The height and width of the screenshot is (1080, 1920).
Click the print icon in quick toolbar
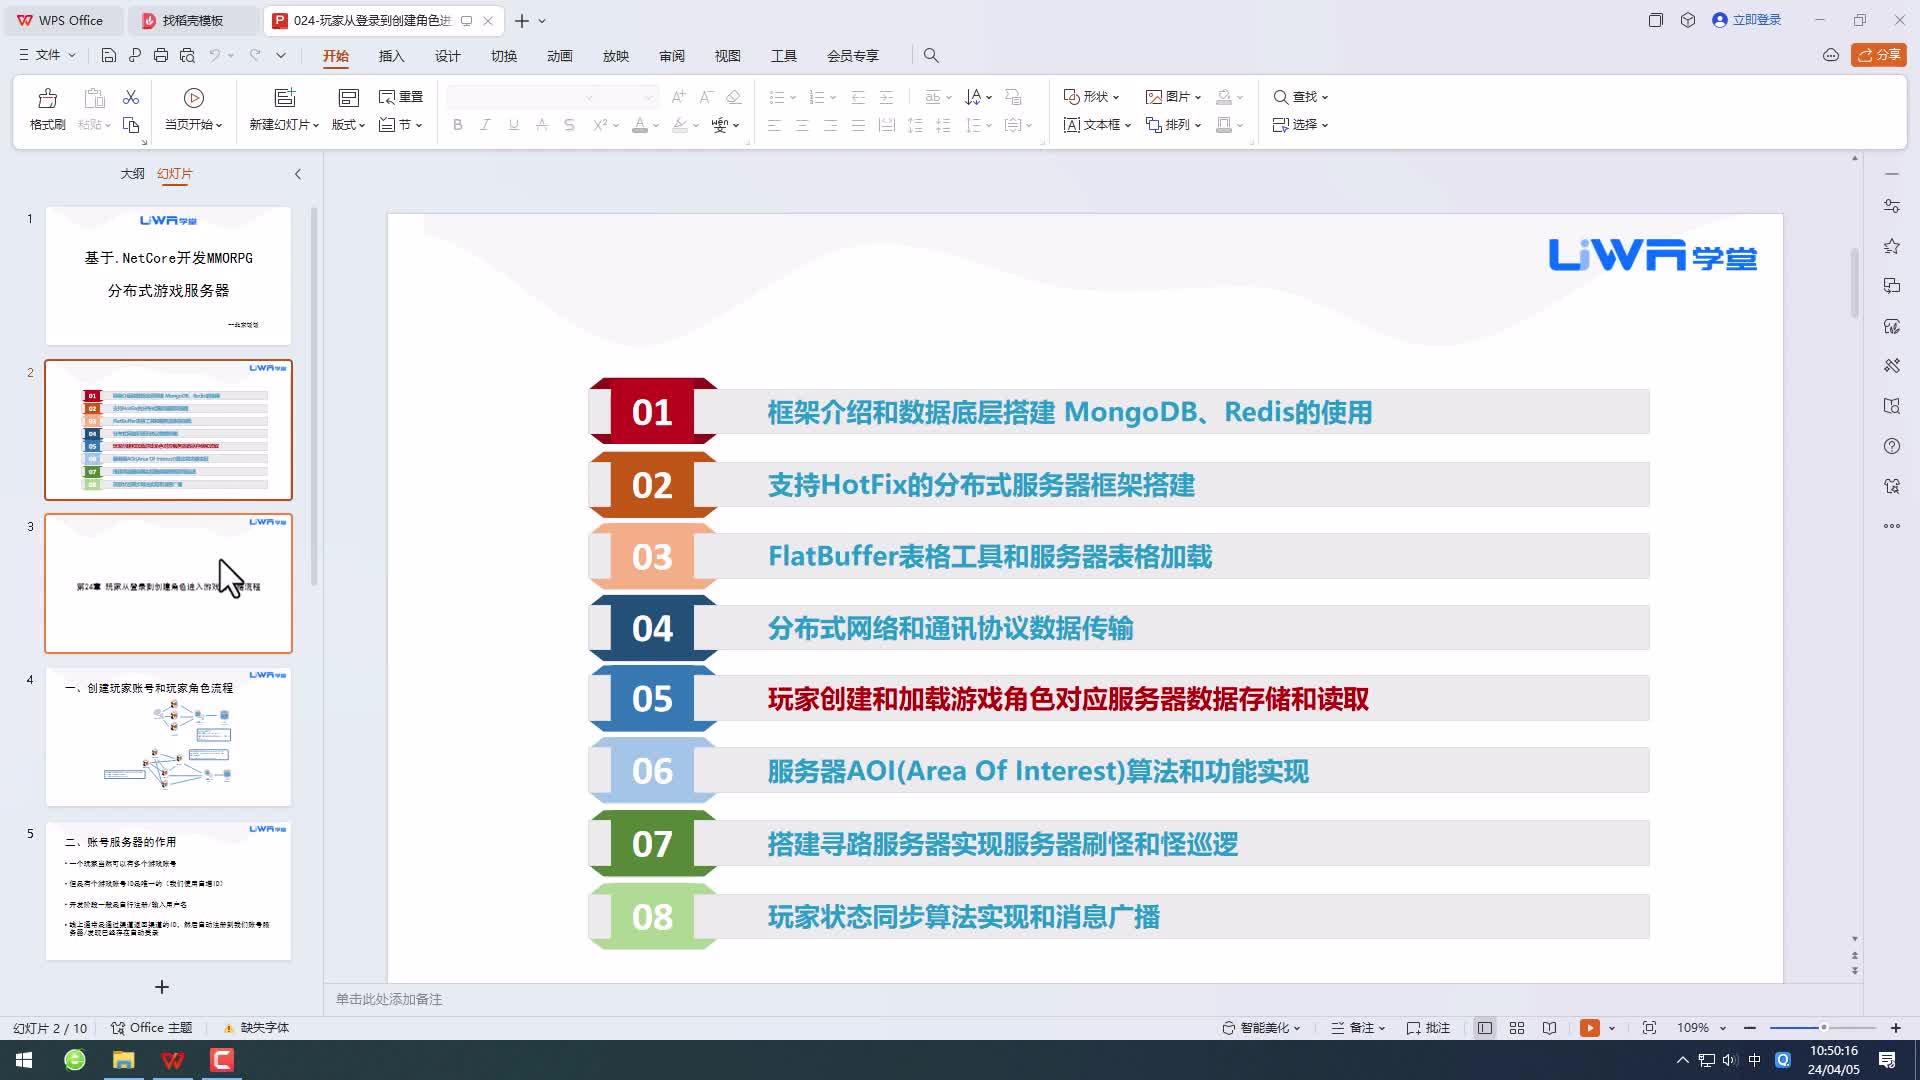[x=161, y=55]
